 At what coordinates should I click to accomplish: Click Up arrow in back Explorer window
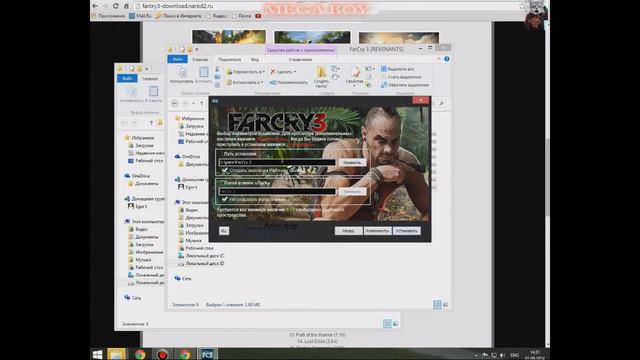click(x=151, y=123)
